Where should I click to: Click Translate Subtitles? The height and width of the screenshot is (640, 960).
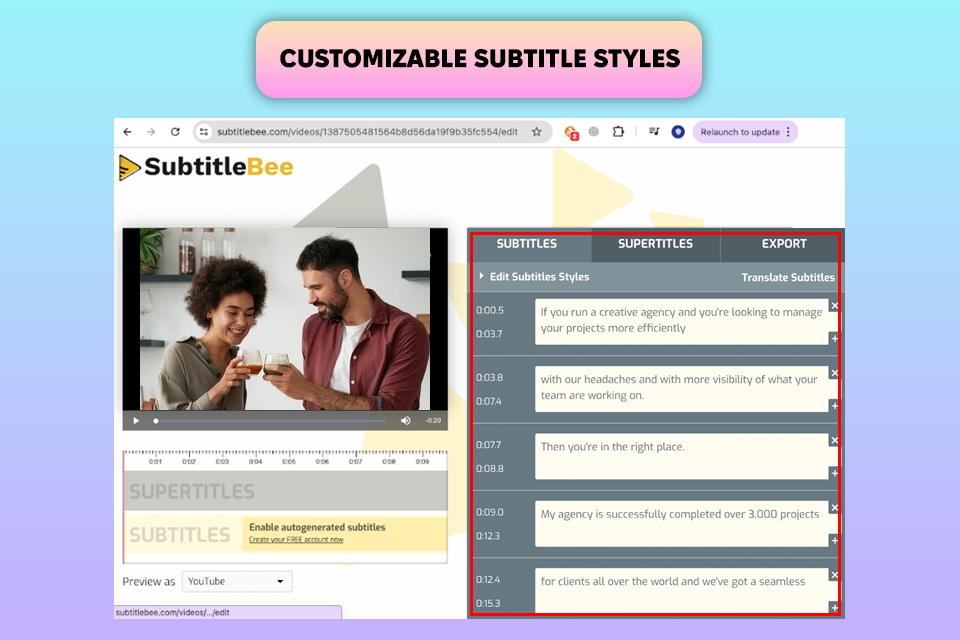tap(788, 277)
